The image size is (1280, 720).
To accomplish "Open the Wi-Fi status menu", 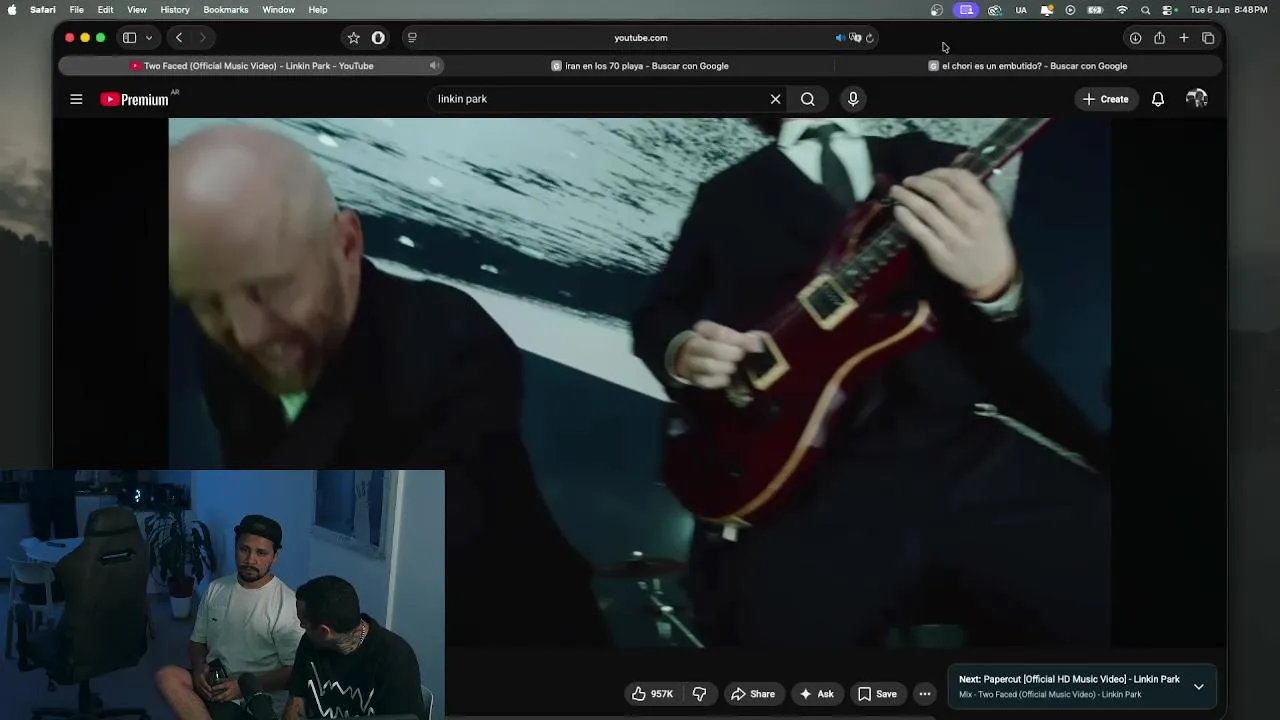I will point(1122,10).
